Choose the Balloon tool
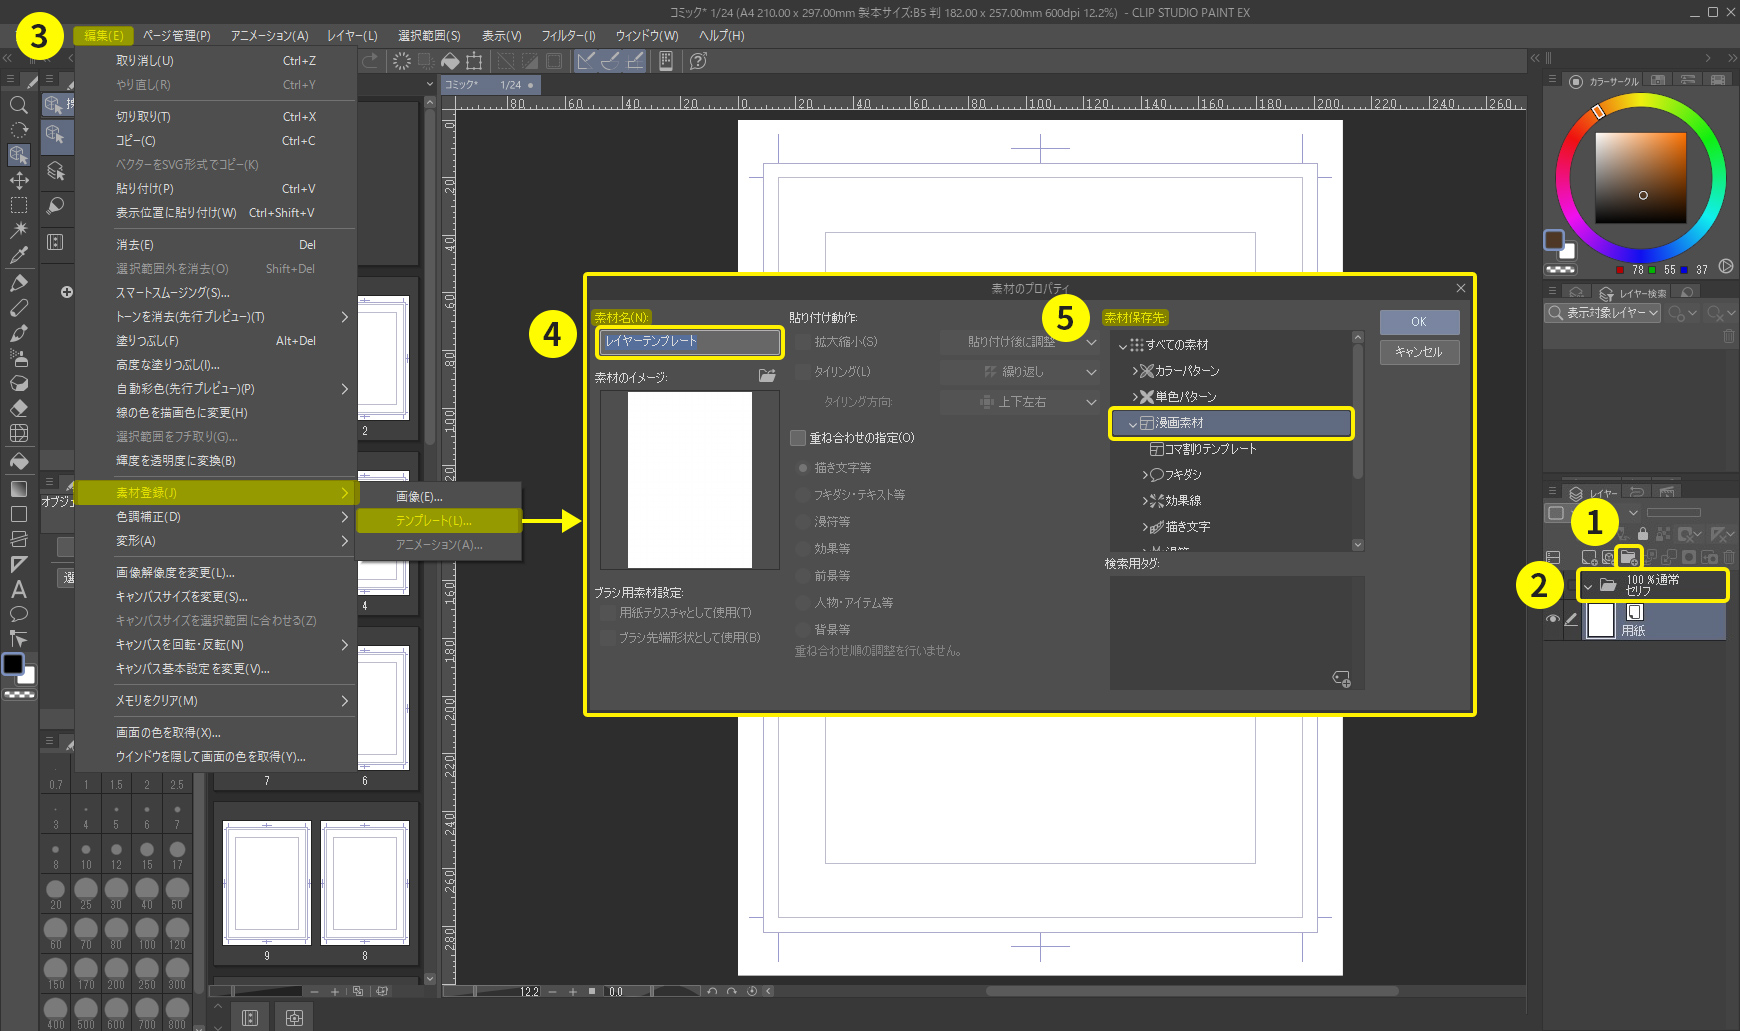 [18, 614]
